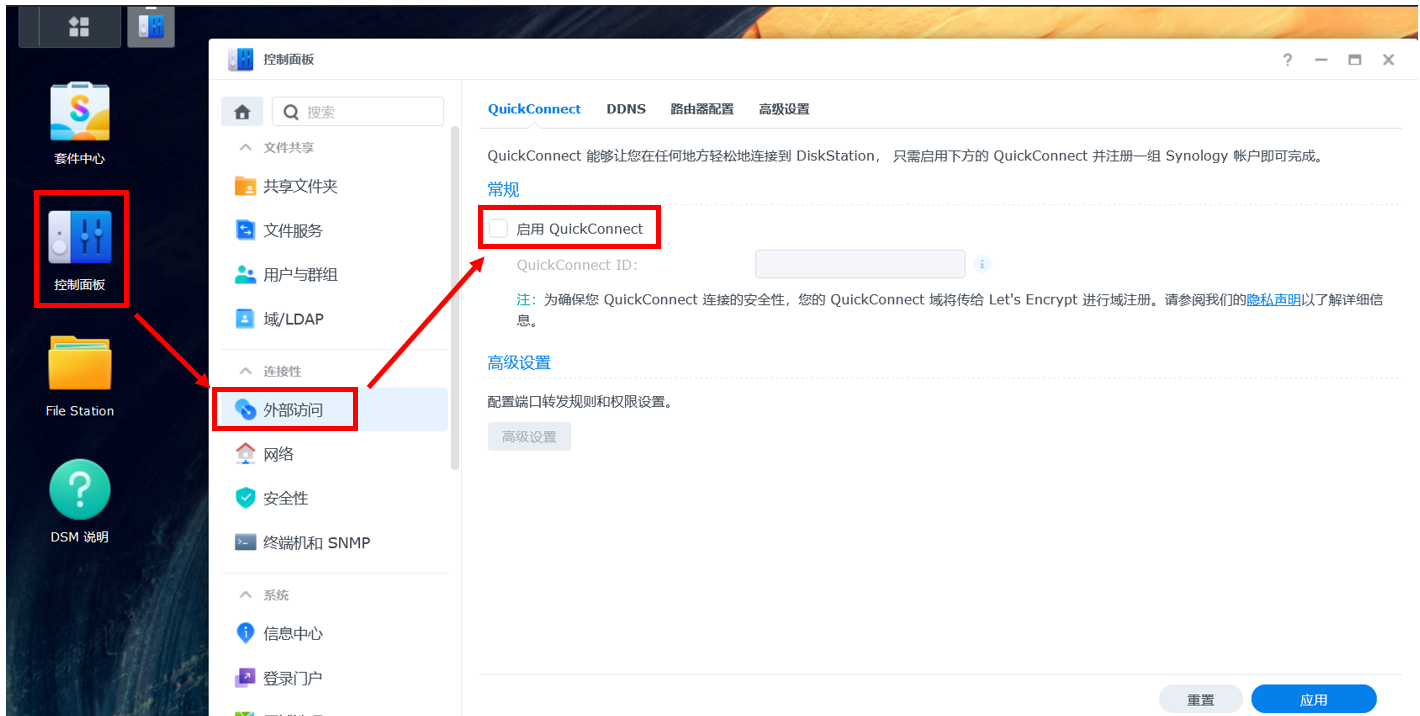Image resolution: width=1420 pixels, height=716 pixels.
Task: Select 信息中心 label in sidebar
Action: (293, 633)
